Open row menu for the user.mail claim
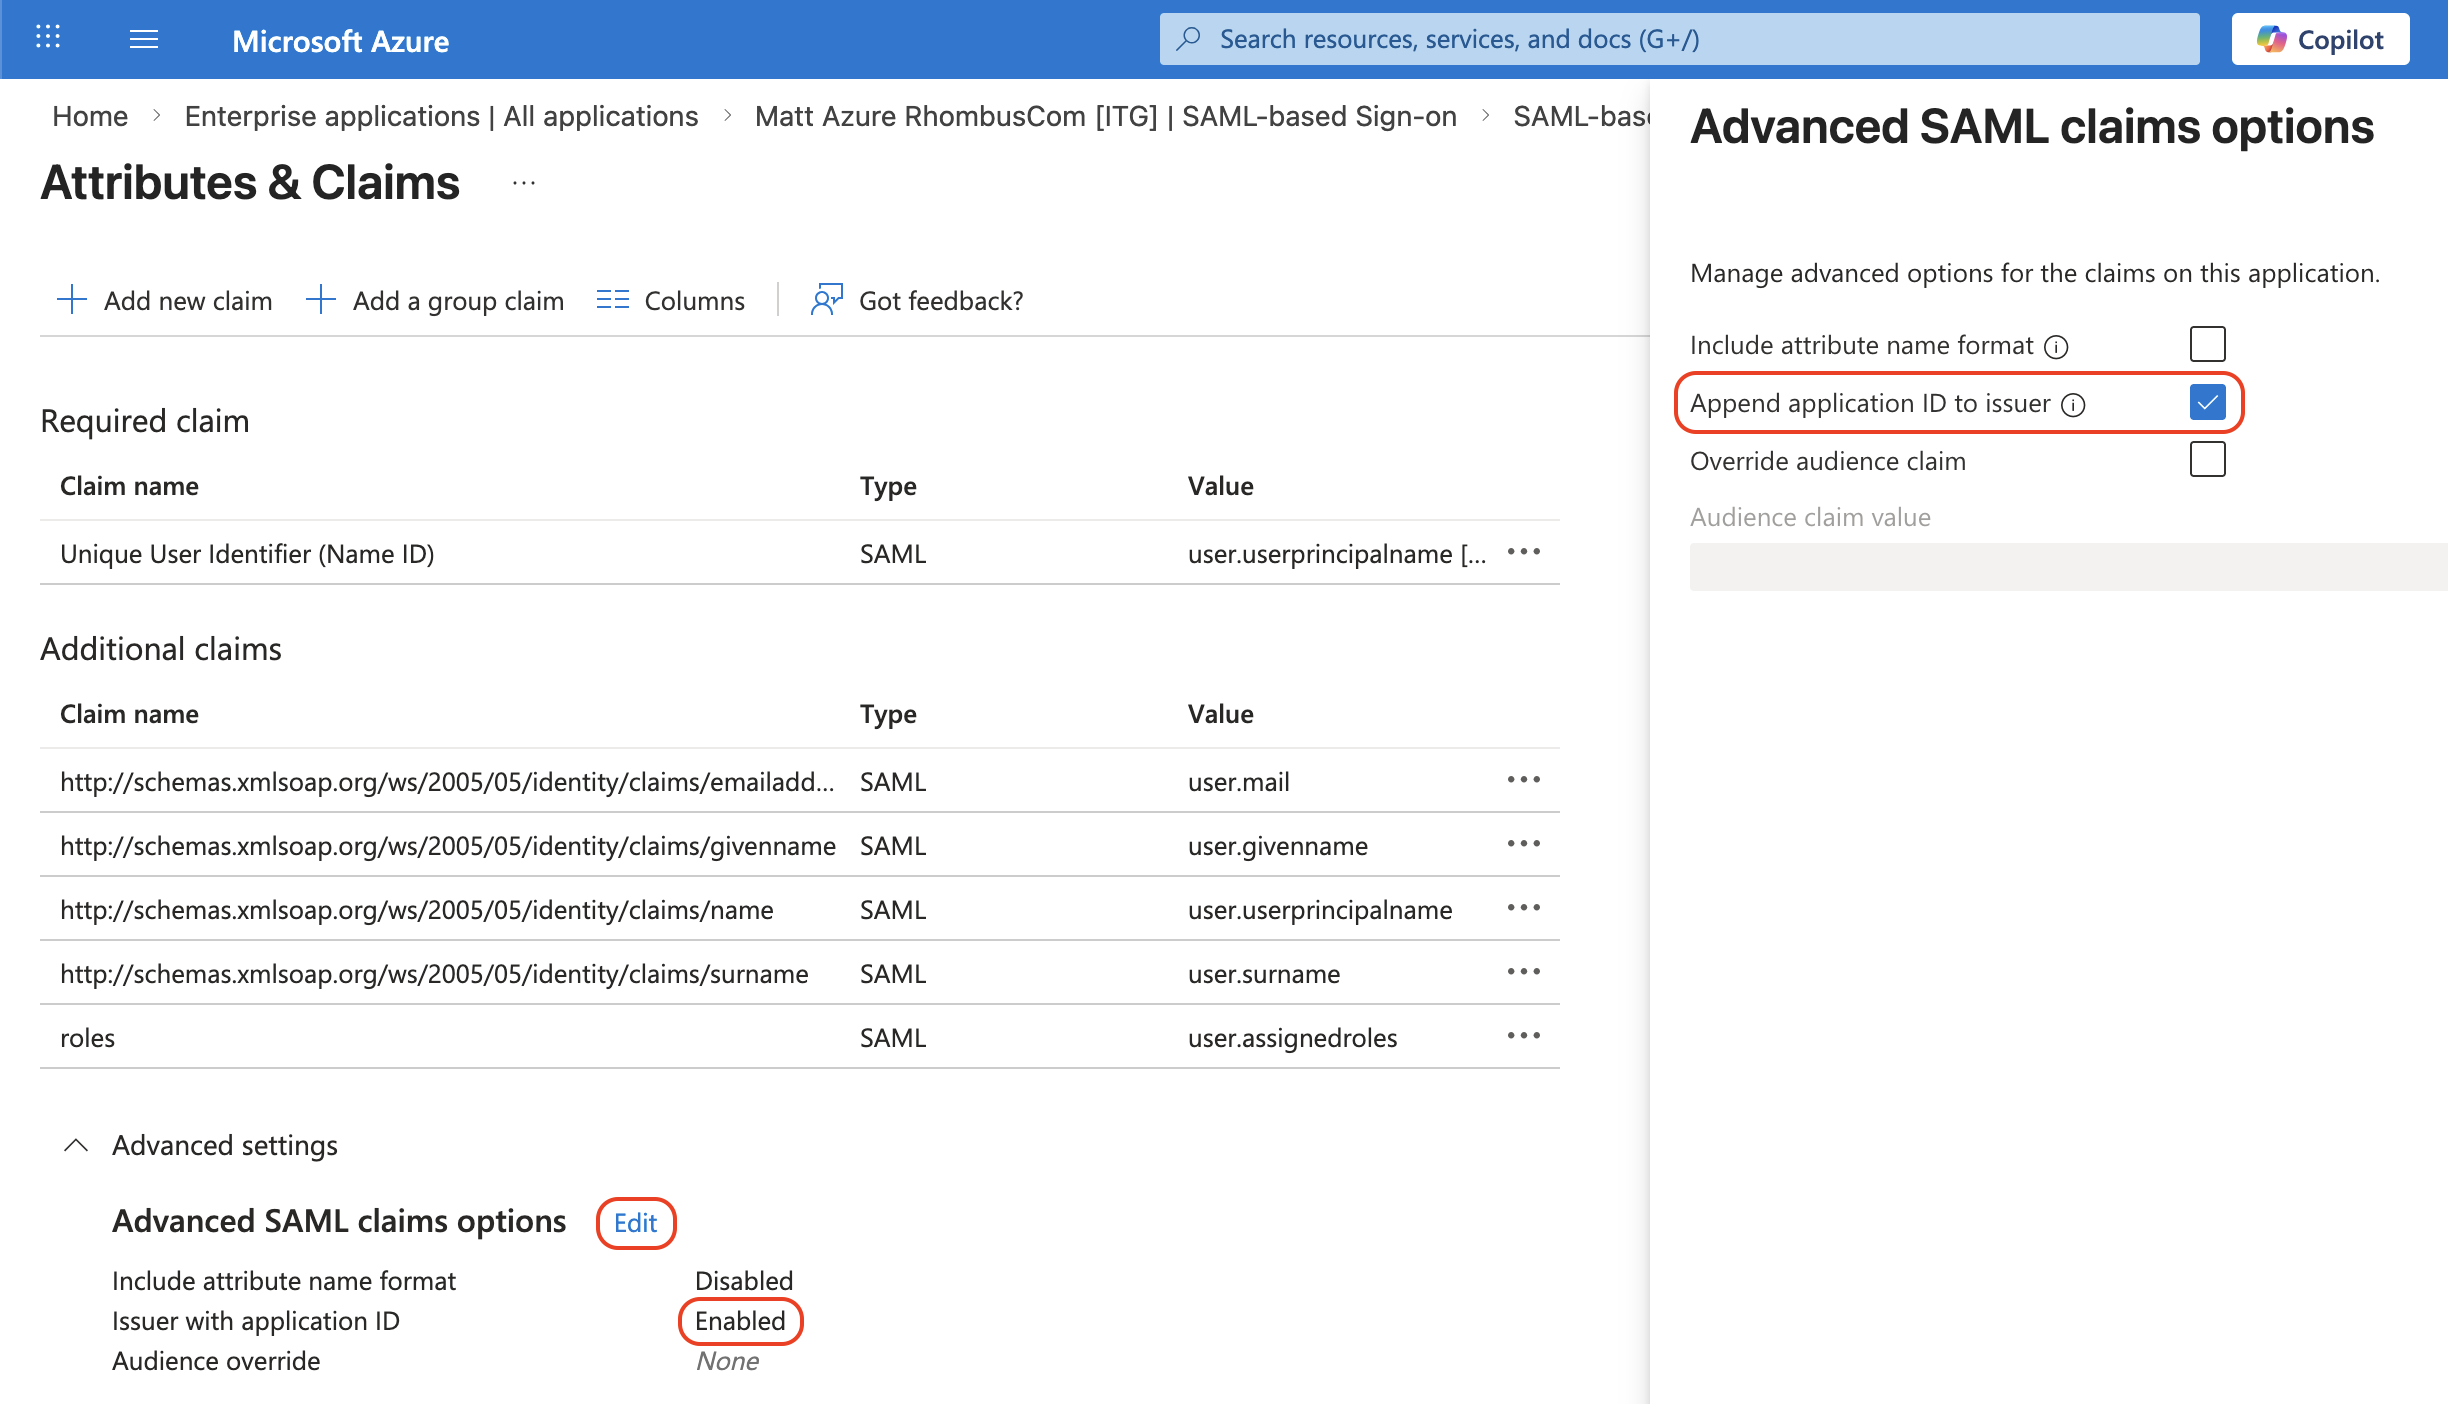This screenshot has height=1404, width=2448. [1524, 780]
